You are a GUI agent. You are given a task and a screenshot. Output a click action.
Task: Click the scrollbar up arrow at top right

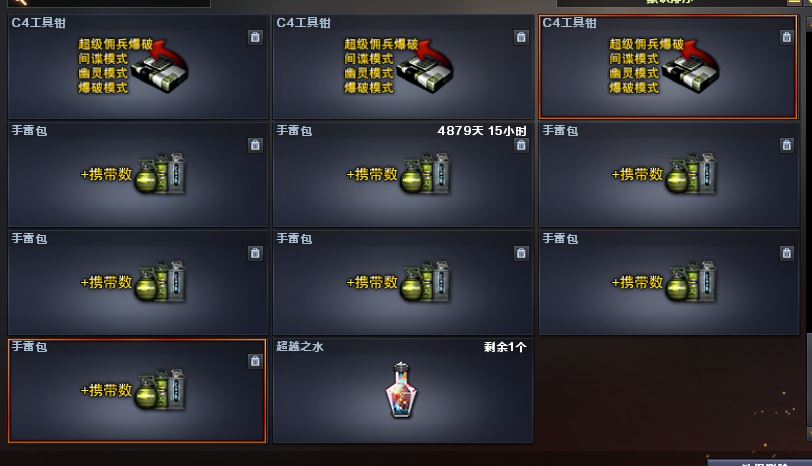point(808,23)
